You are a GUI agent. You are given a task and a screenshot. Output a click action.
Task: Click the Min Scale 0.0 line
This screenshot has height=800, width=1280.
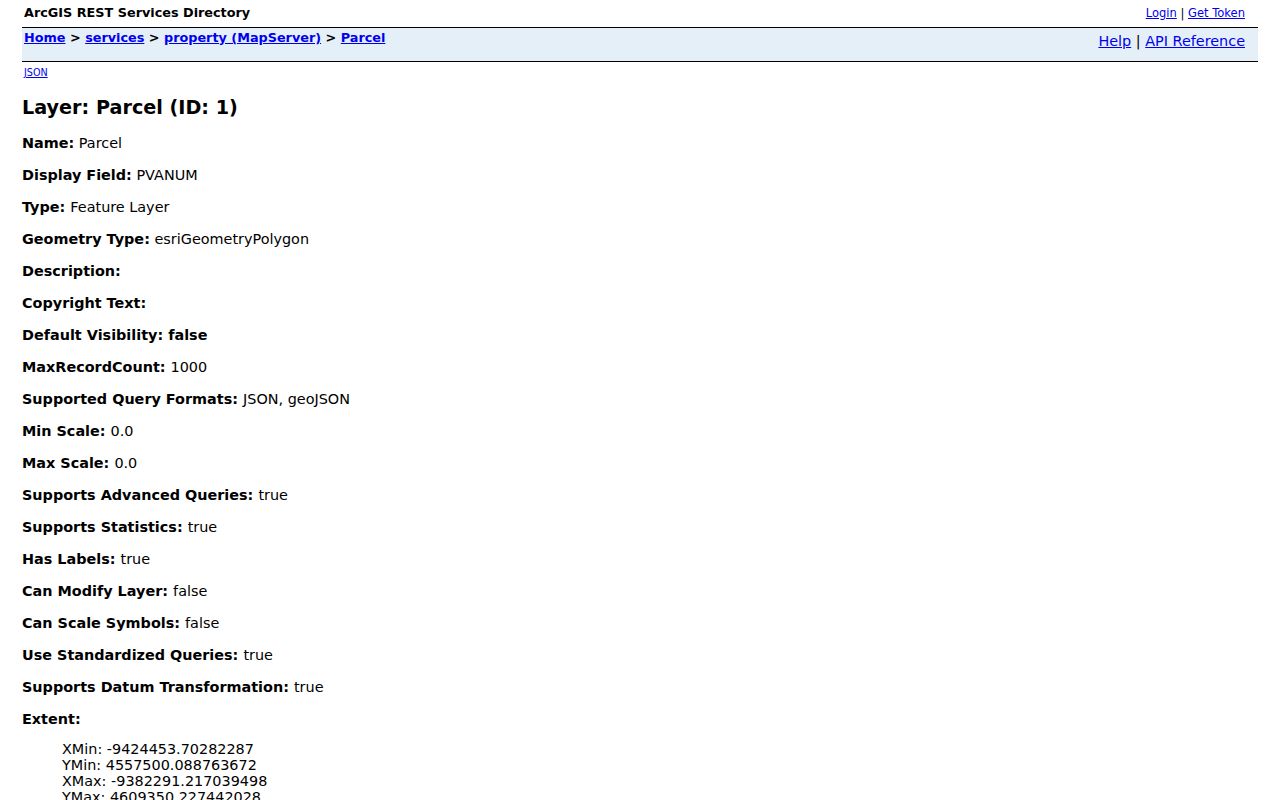coord(78,431)
